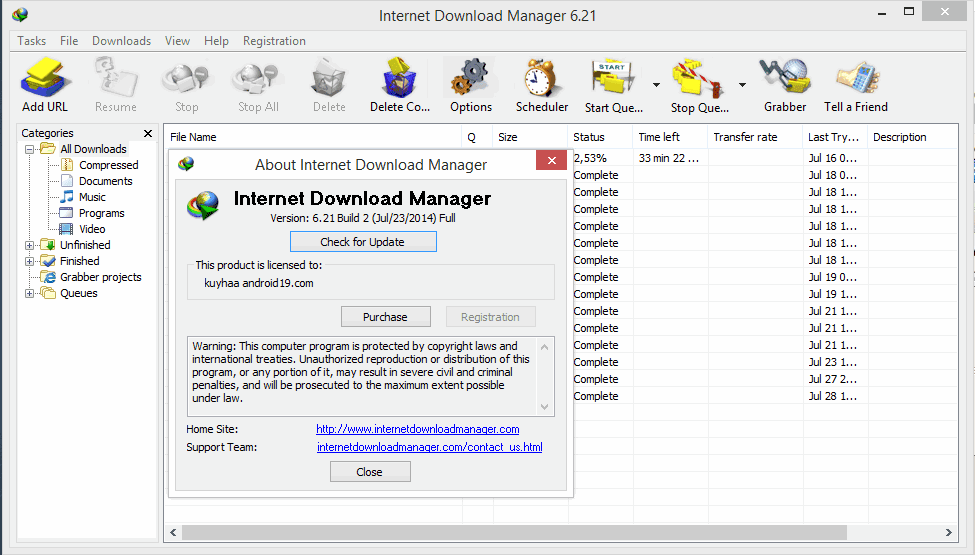This screenshot has width=975, height=555.
Task: Open the View menu
Action: [177, 41]
